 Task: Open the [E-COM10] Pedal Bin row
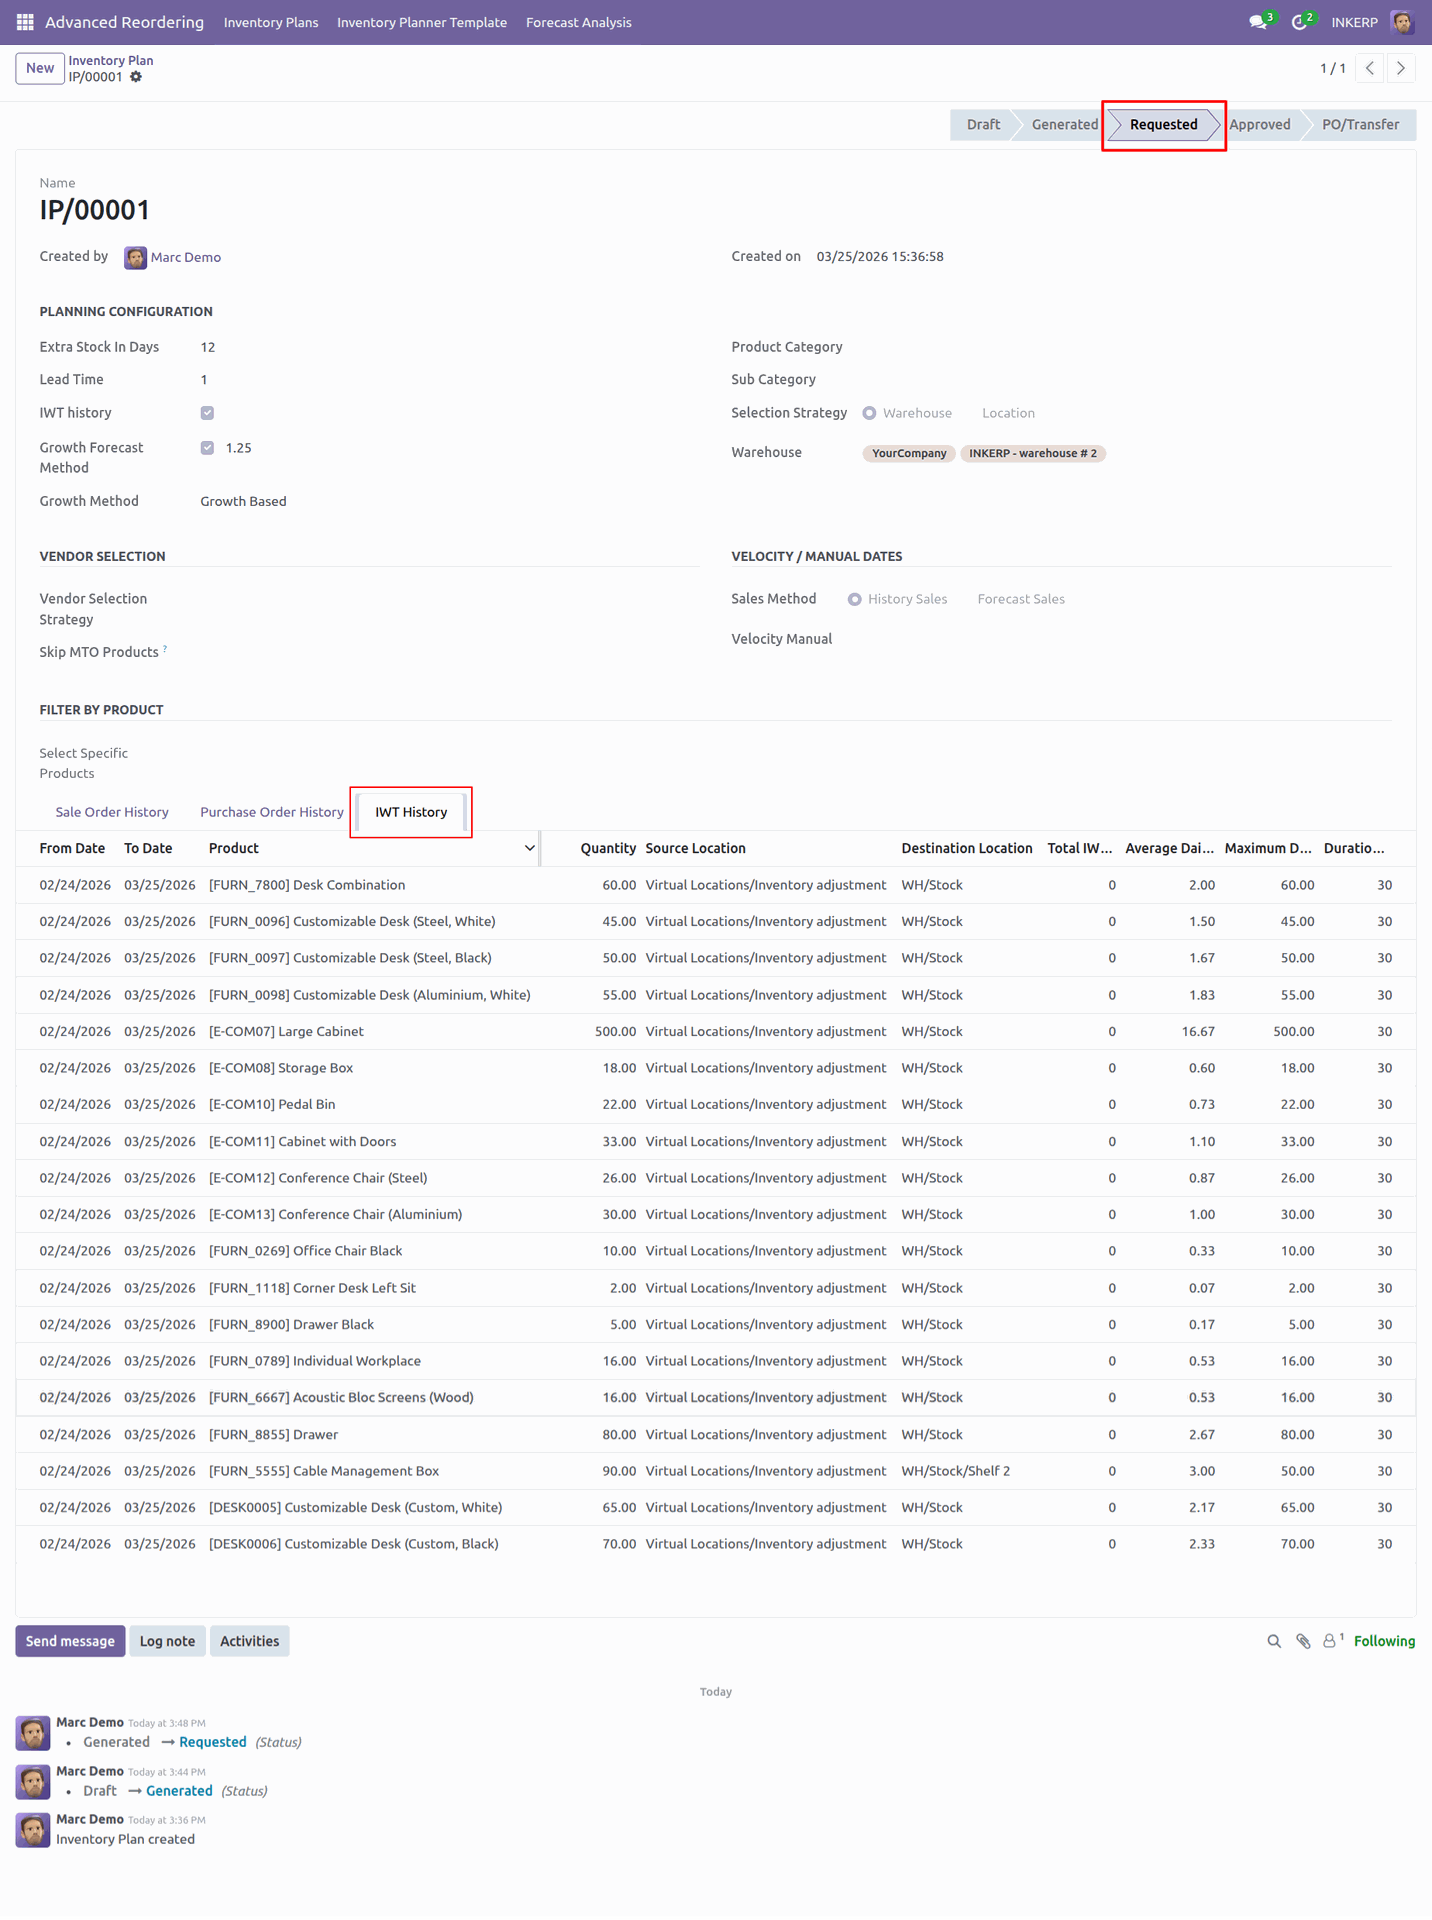[716, 1104]
